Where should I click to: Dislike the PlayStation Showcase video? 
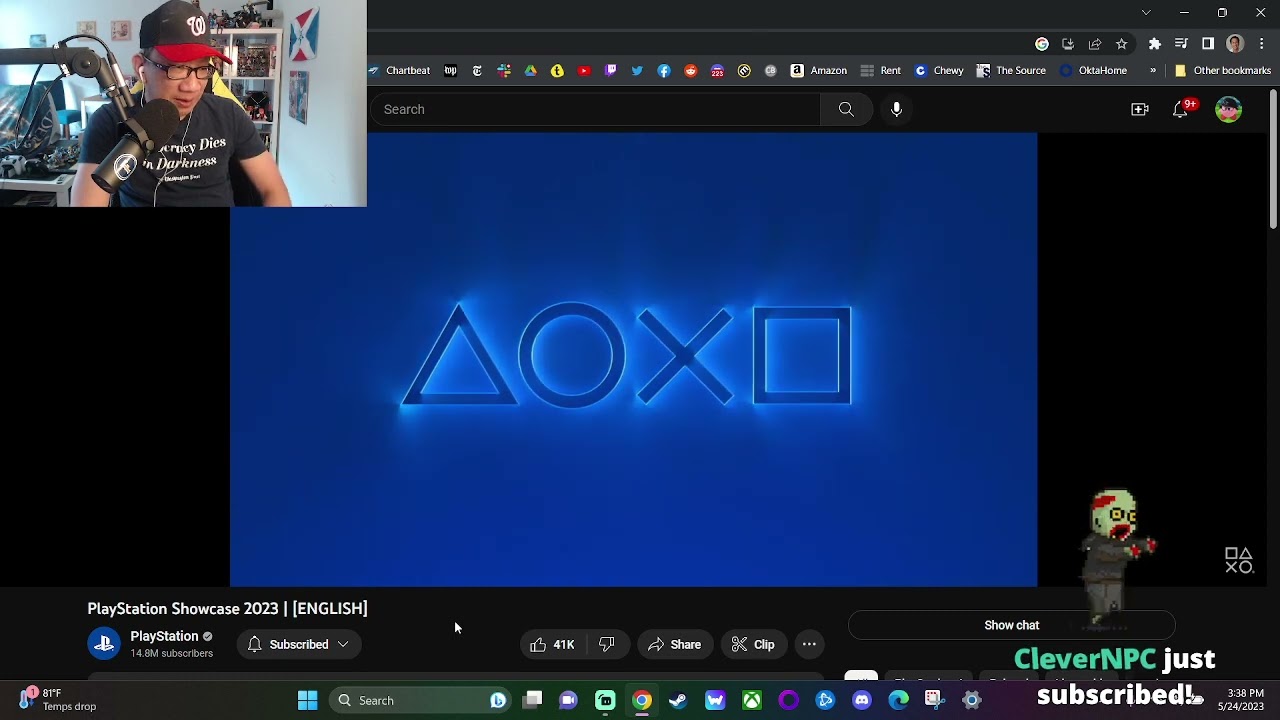click(606, 645)
